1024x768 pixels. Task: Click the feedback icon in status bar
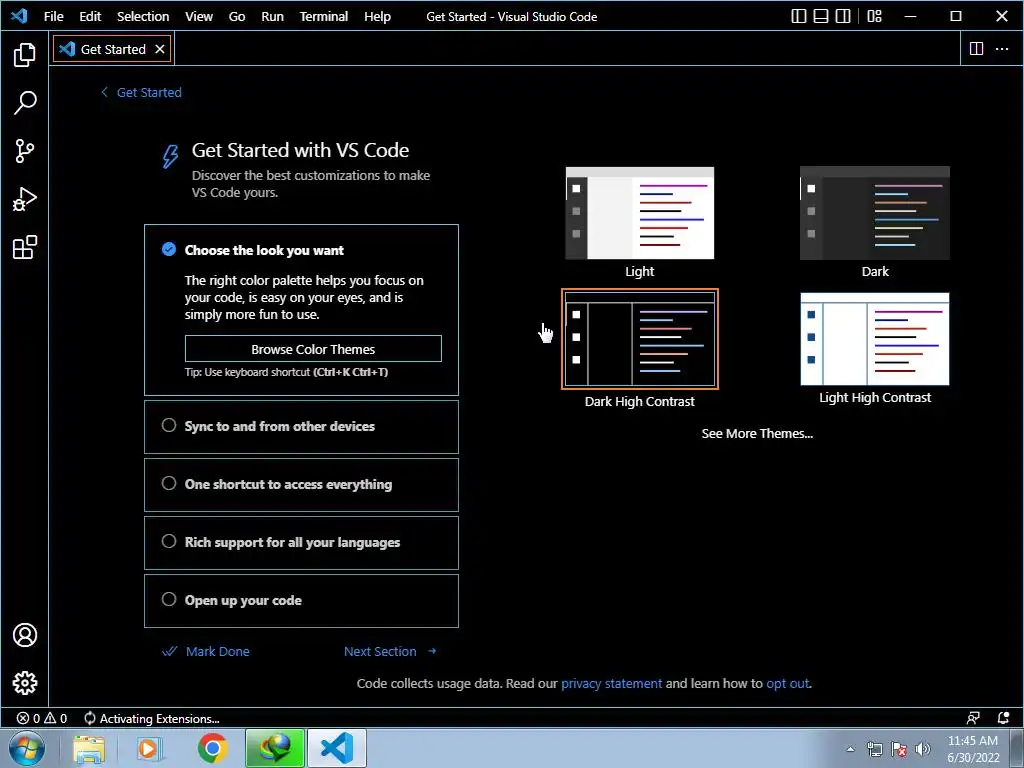click(973, 718)
